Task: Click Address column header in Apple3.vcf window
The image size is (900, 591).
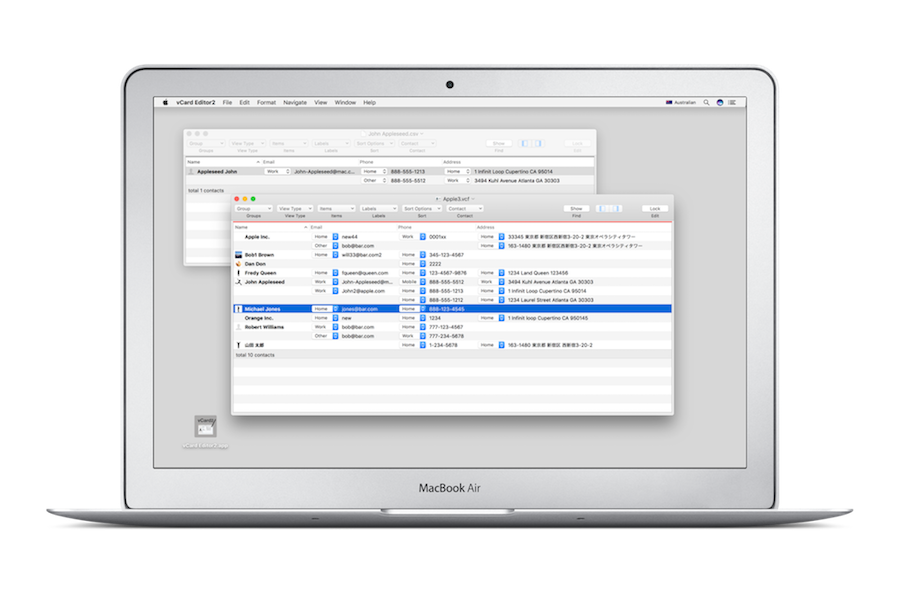Action: coord(573,228)
